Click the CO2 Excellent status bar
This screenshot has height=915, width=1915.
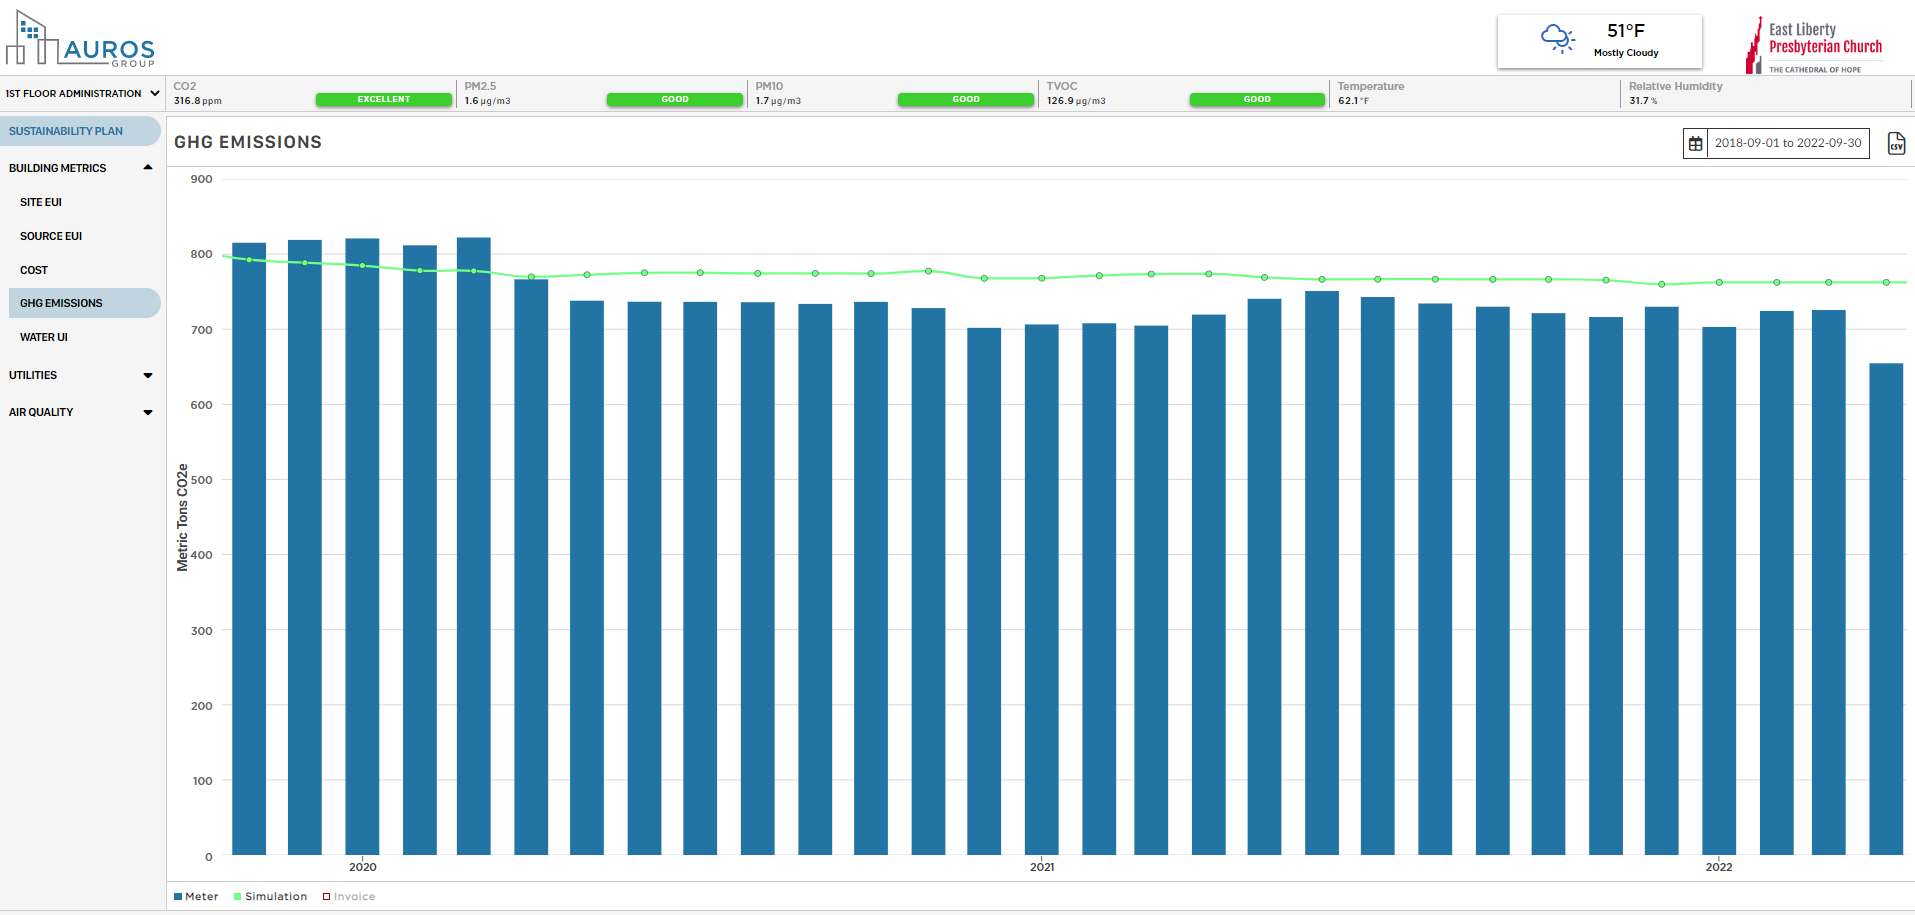pyautogui.click(x=384, y=99)
